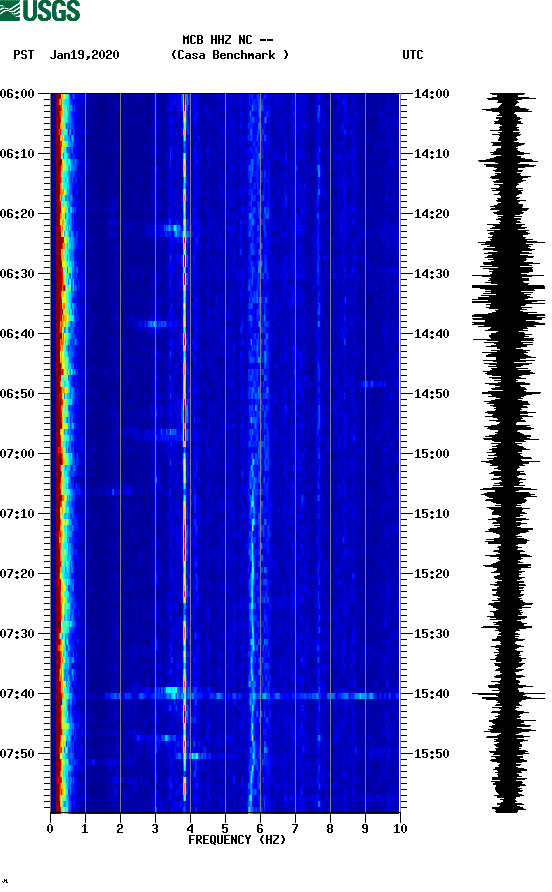Image resolution: width=552 pixels, height=892 pixels.
Task: Select the (Casa Benchmark ) station name
Action: coord(230,55)
